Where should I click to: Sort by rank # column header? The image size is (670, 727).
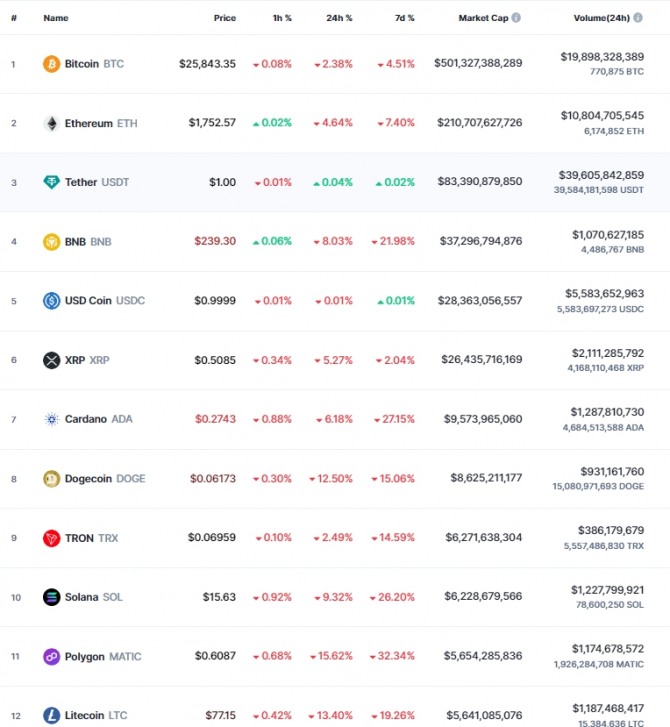pyautogui.click(x=14, y=18)
